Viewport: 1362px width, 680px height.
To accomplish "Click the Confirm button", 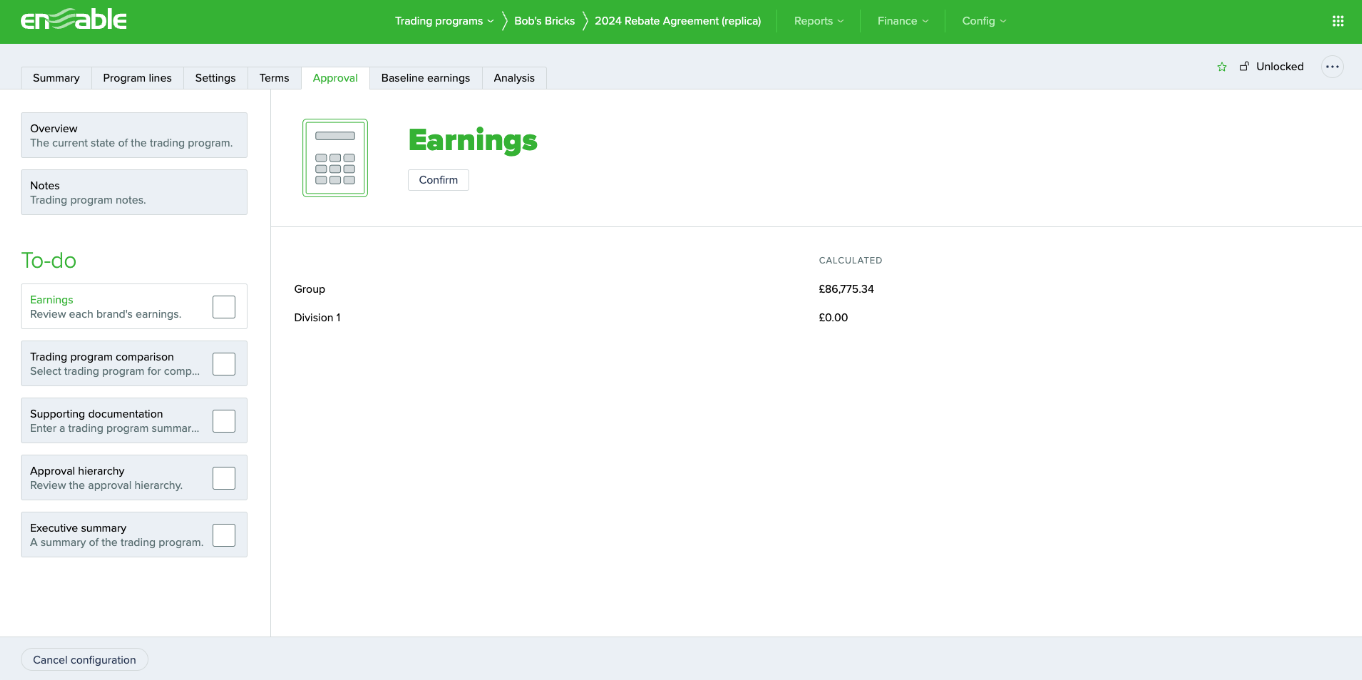I will point(438,180).
